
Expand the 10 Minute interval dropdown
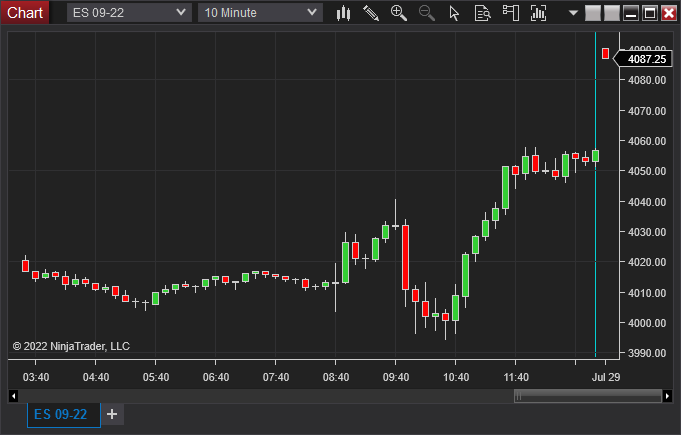point(311,13)
